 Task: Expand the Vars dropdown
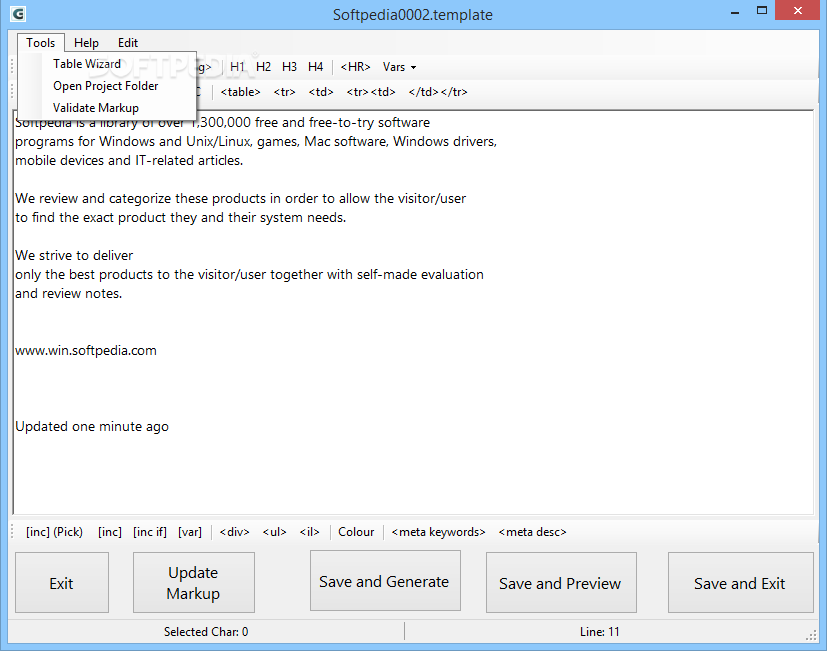[x=399, y=67]
